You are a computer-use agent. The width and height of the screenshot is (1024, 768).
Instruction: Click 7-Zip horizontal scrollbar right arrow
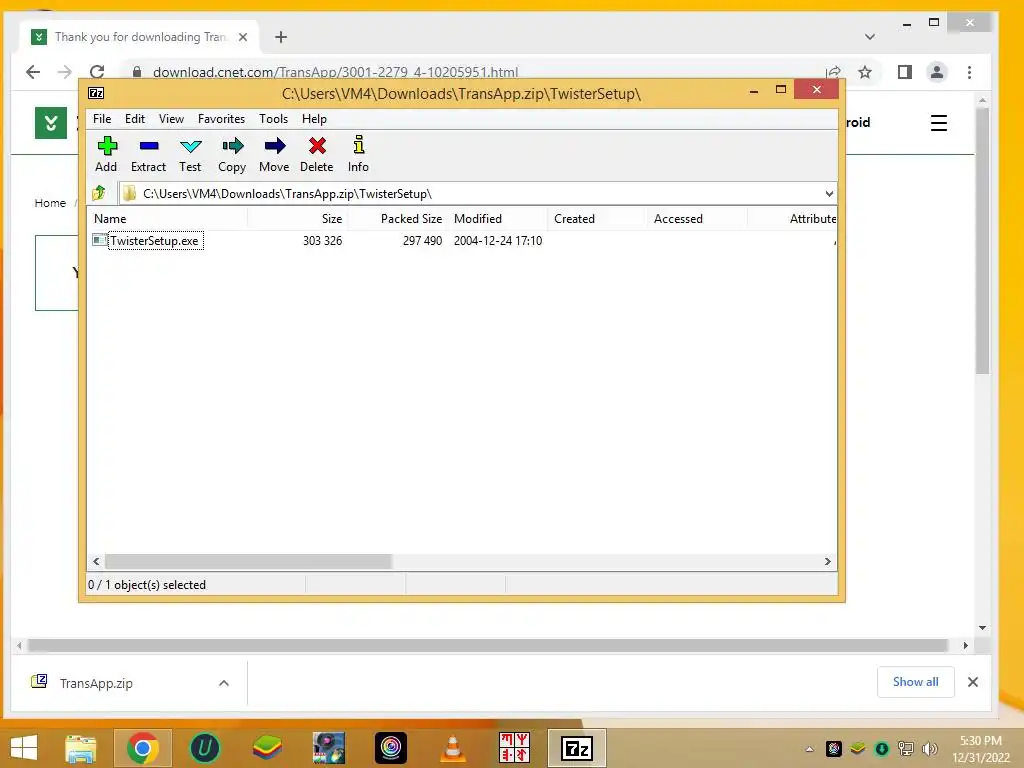(x=827, y=562)
